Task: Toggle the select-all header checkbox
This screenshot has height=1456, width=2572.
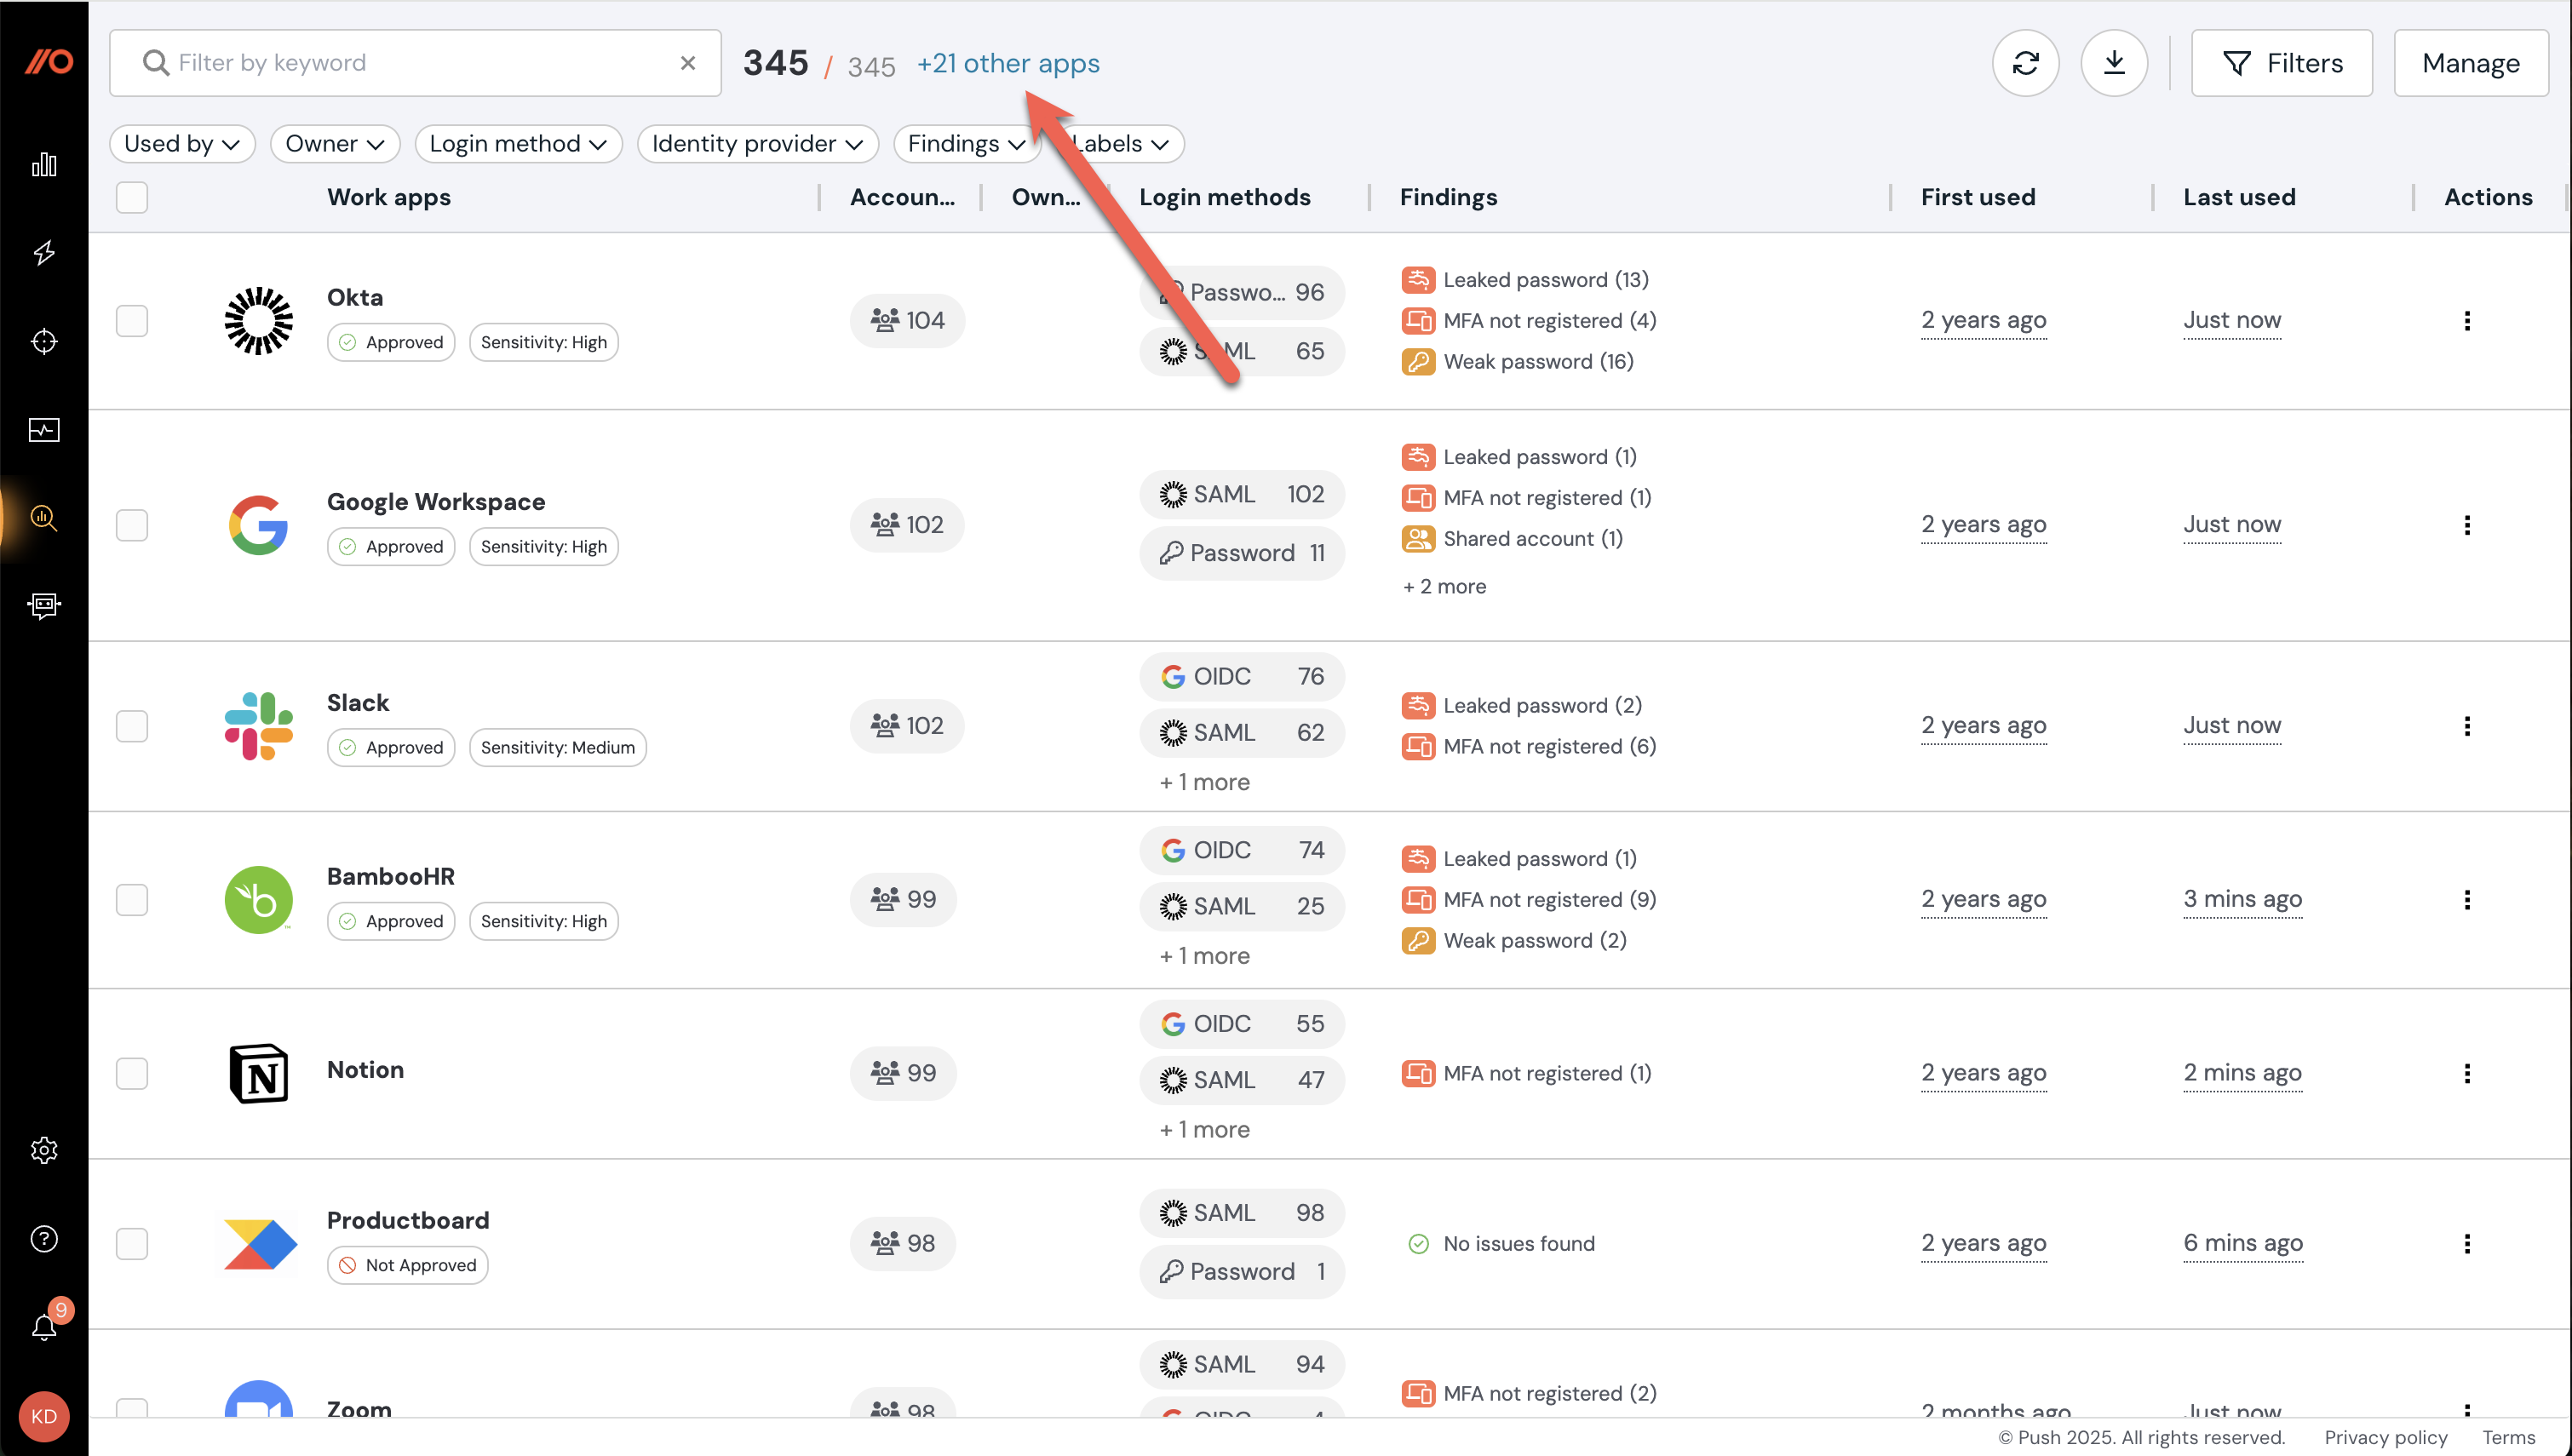Action: pos(132,197)
